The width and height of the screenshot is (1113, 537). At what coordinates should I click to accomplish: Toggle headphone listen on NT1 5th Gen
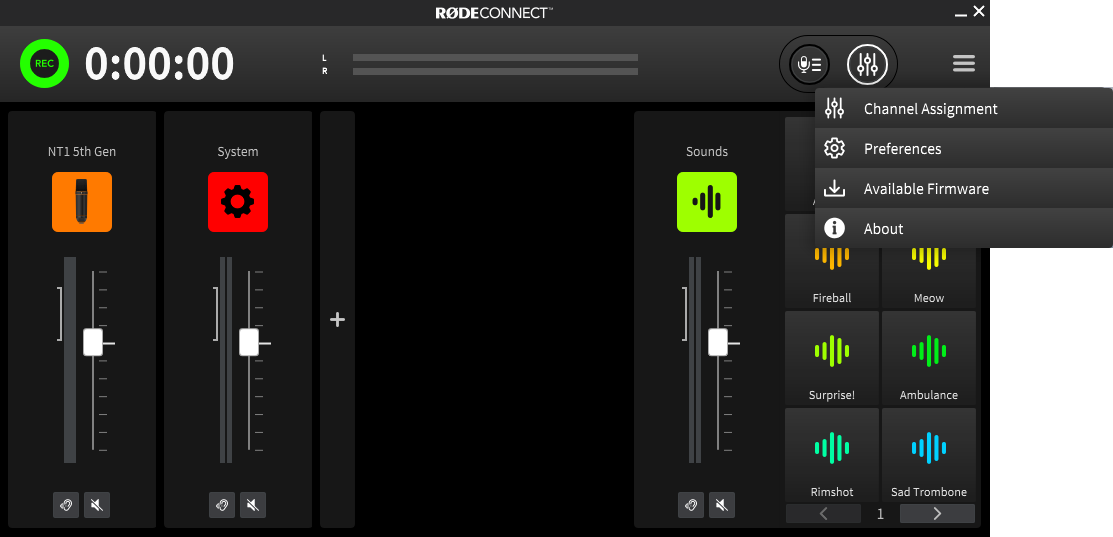[x=66, y=505]
